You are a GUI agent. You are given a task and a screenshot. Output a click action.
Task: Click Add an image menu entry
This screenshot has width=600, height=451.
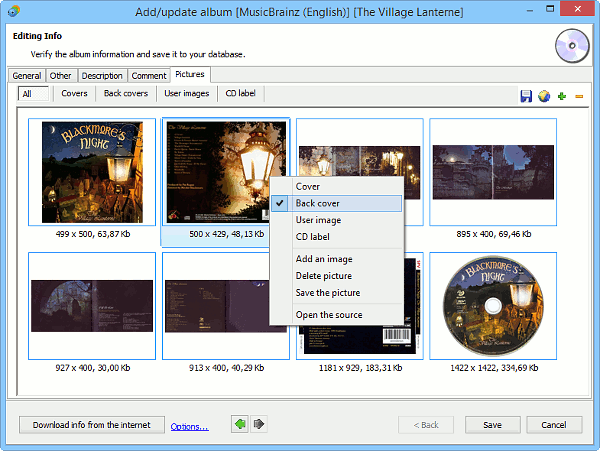pyautogui.click(x=337, y=259)
